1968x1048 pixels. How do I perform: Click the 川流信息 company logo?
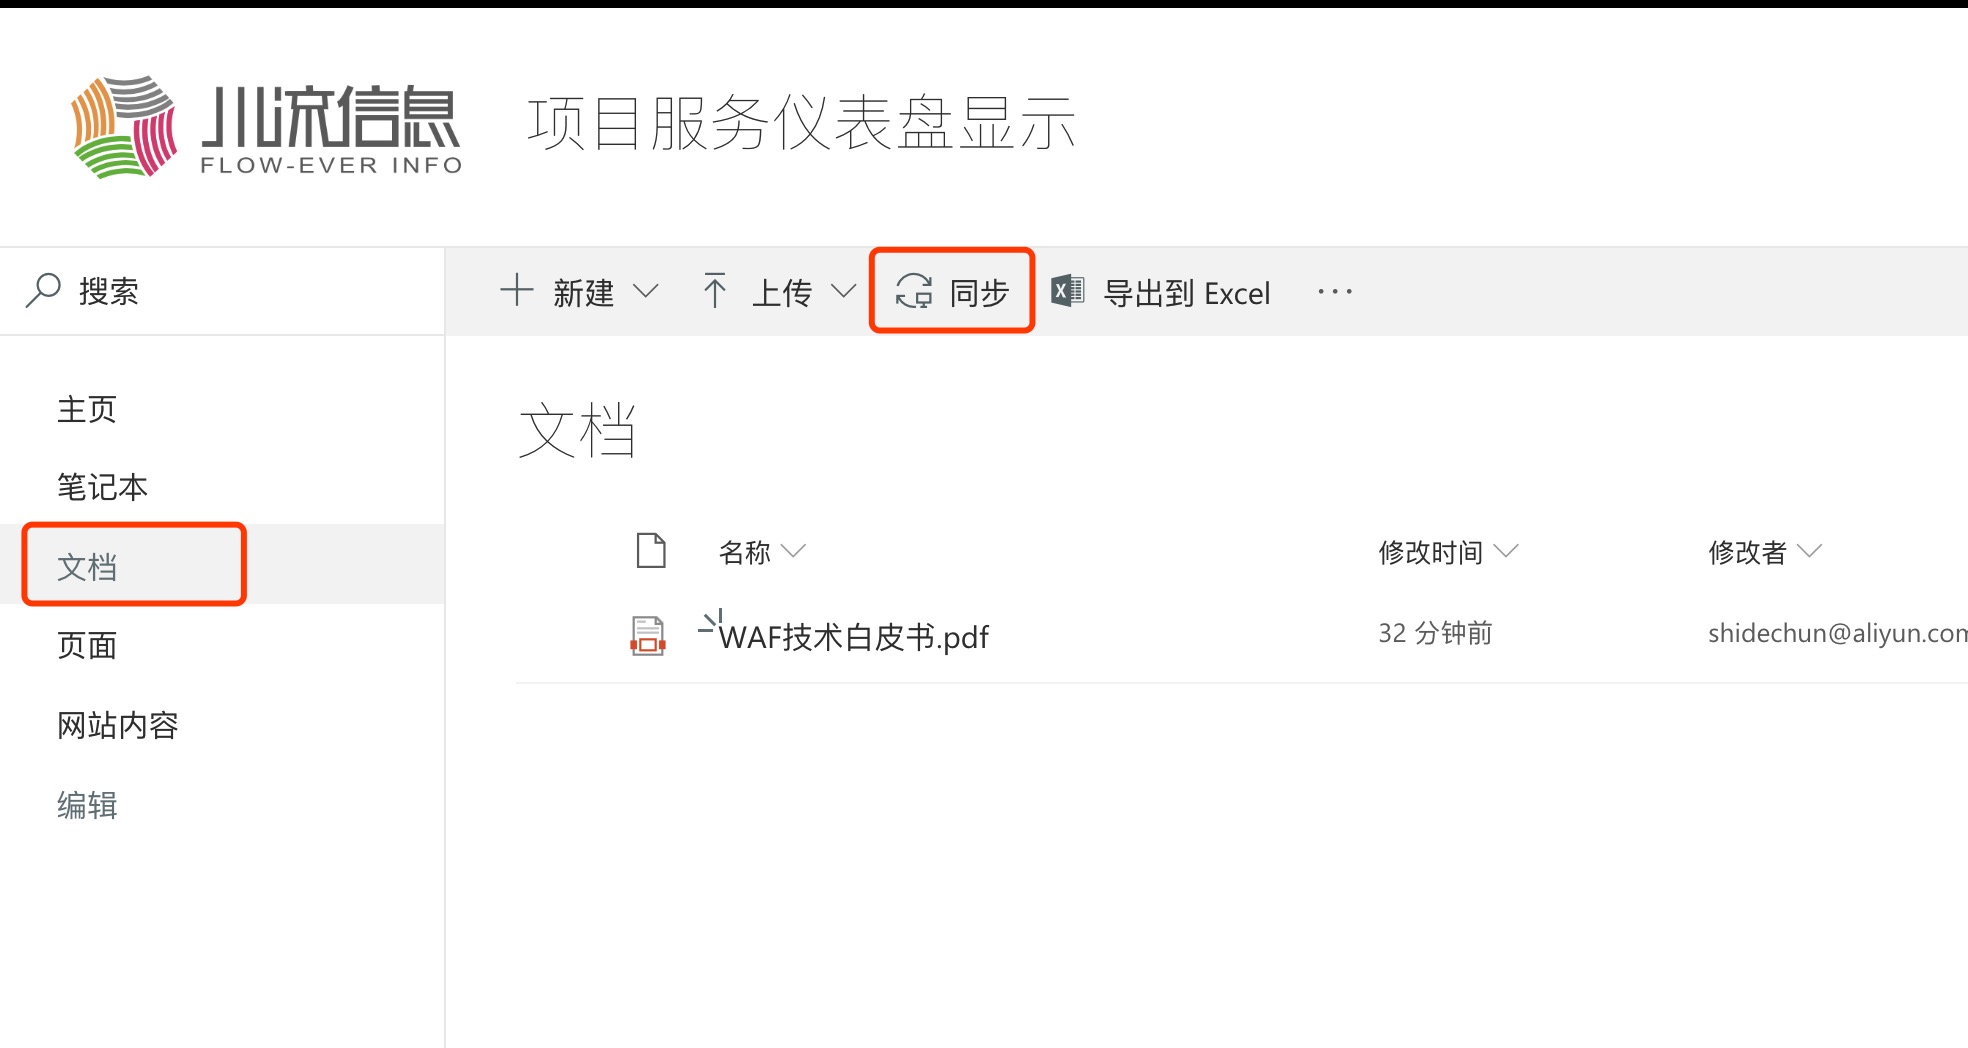266,127
